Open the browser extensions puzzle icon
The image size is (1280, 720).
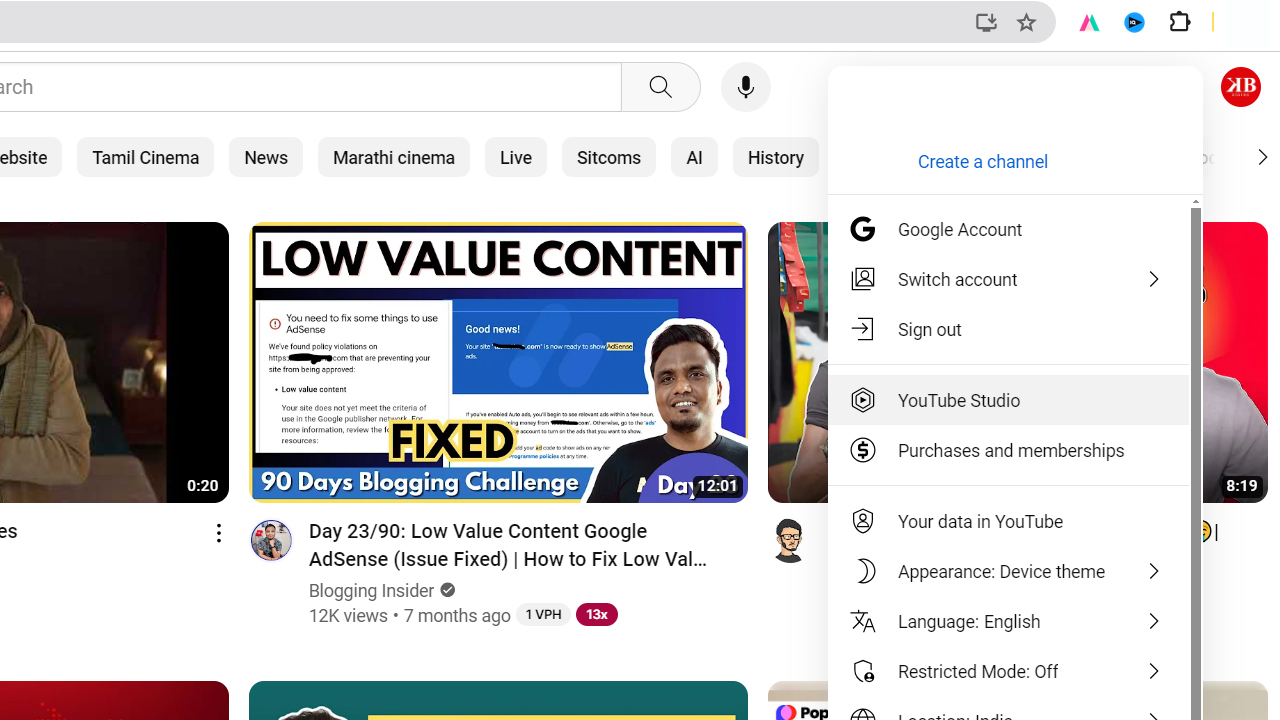click(1180, 22)
